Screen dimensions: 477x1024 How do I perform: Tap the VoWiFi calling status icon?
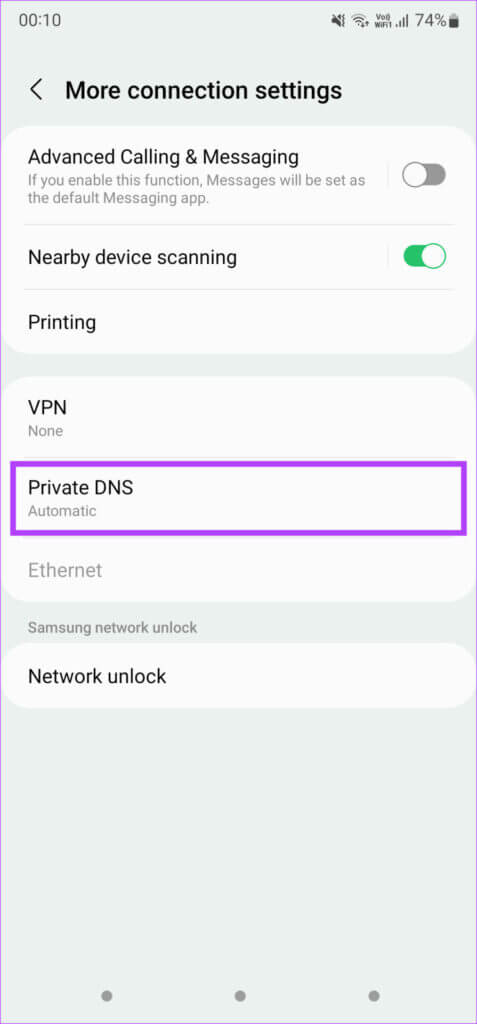[382, 21]
